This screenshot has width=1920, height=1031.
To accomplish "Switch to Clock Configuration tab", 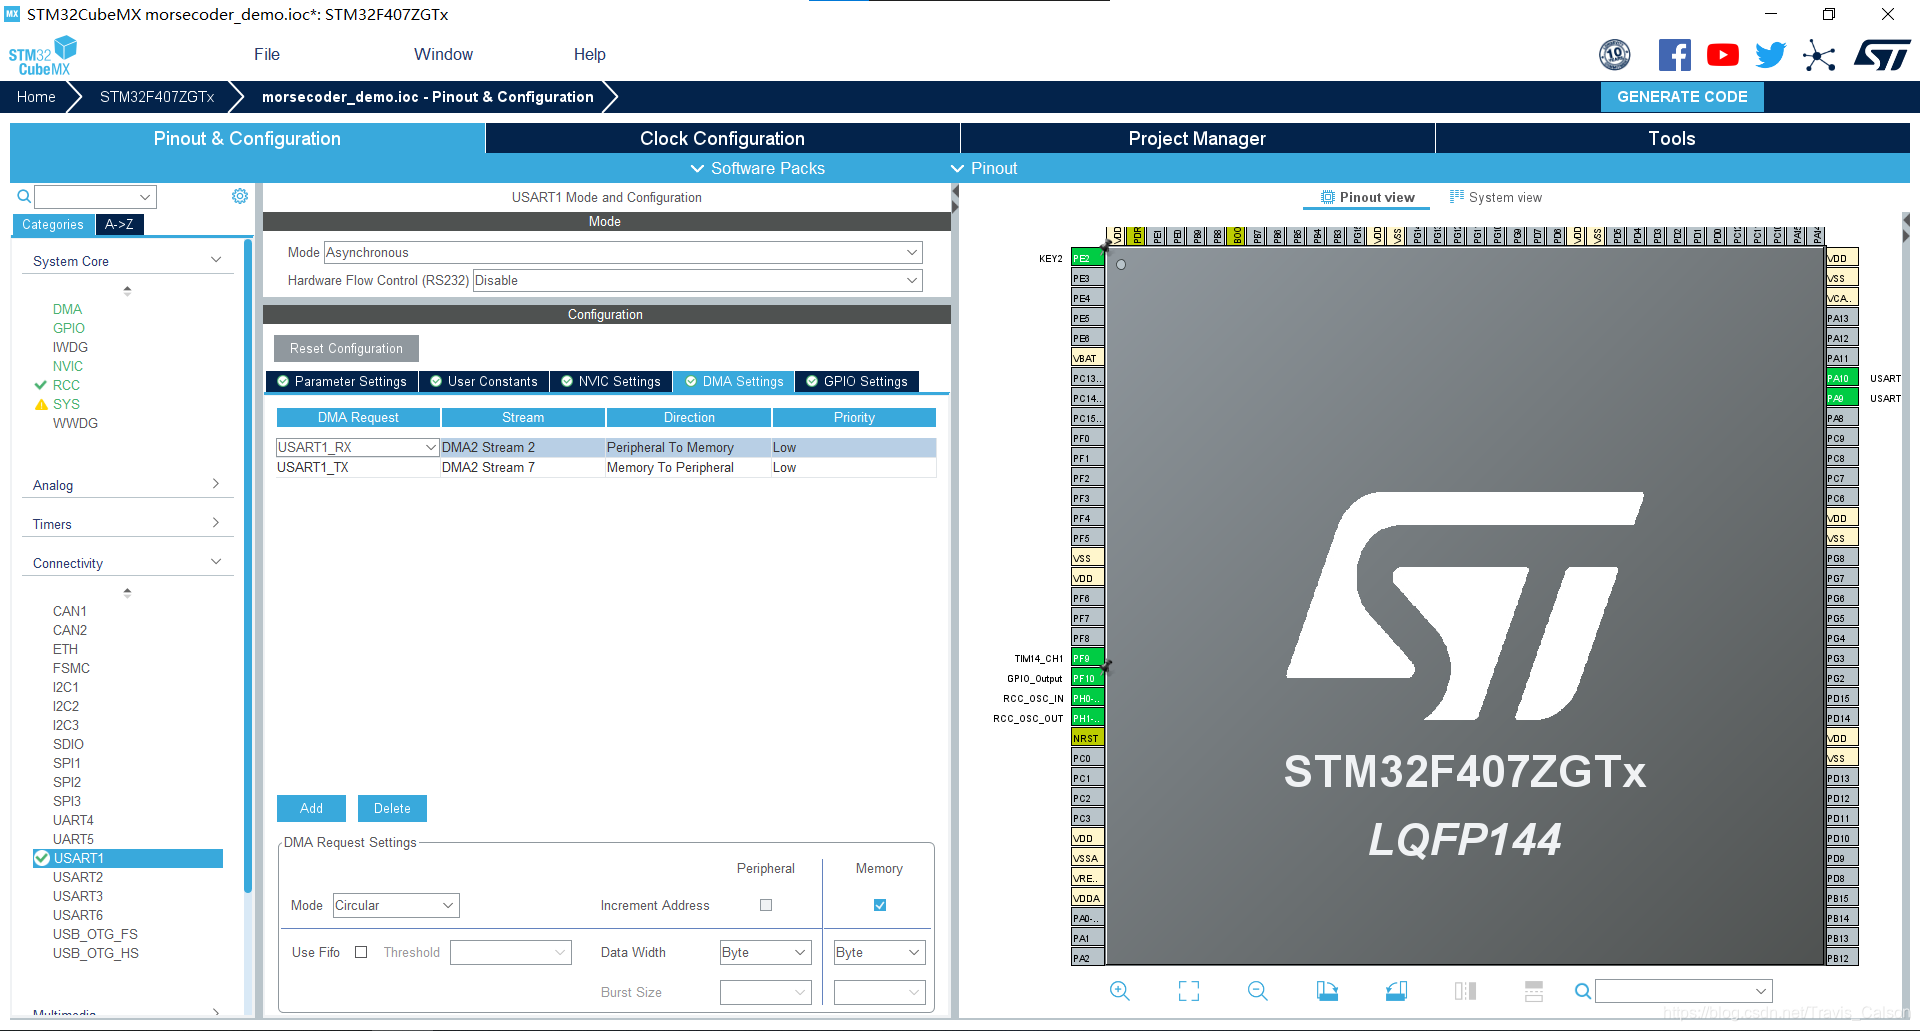I will pyautogui.click(x=722, y=138).
